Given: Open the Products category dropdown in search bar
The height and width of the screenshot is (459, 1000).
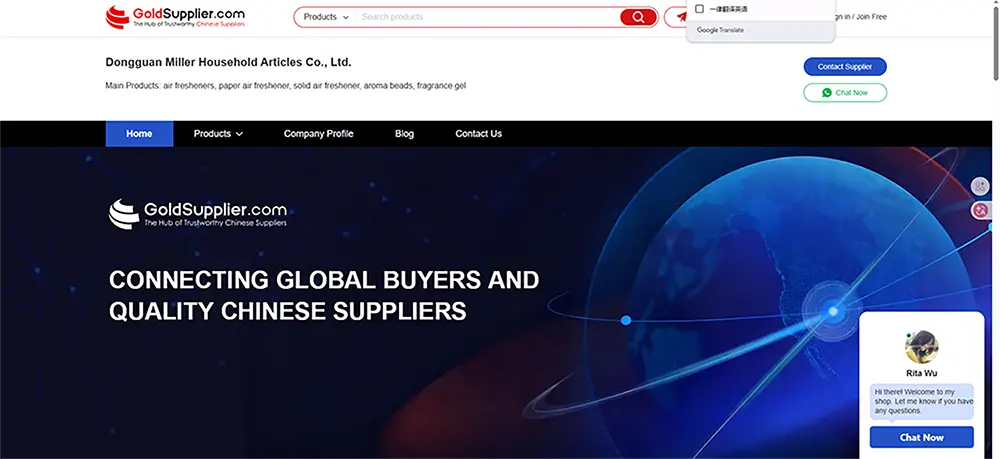Looking at the screenshot, I should click(326, 17).
